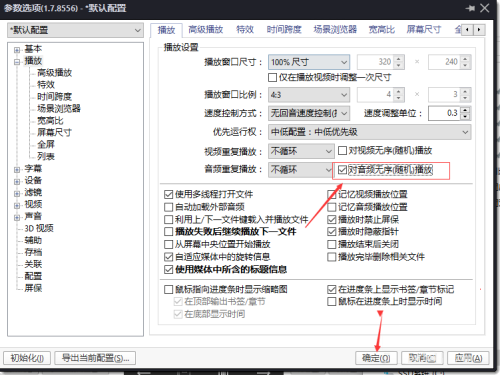This screenshot has height=375, width=500.
Task: Select 辅助 in the tree
Action: 33,240
